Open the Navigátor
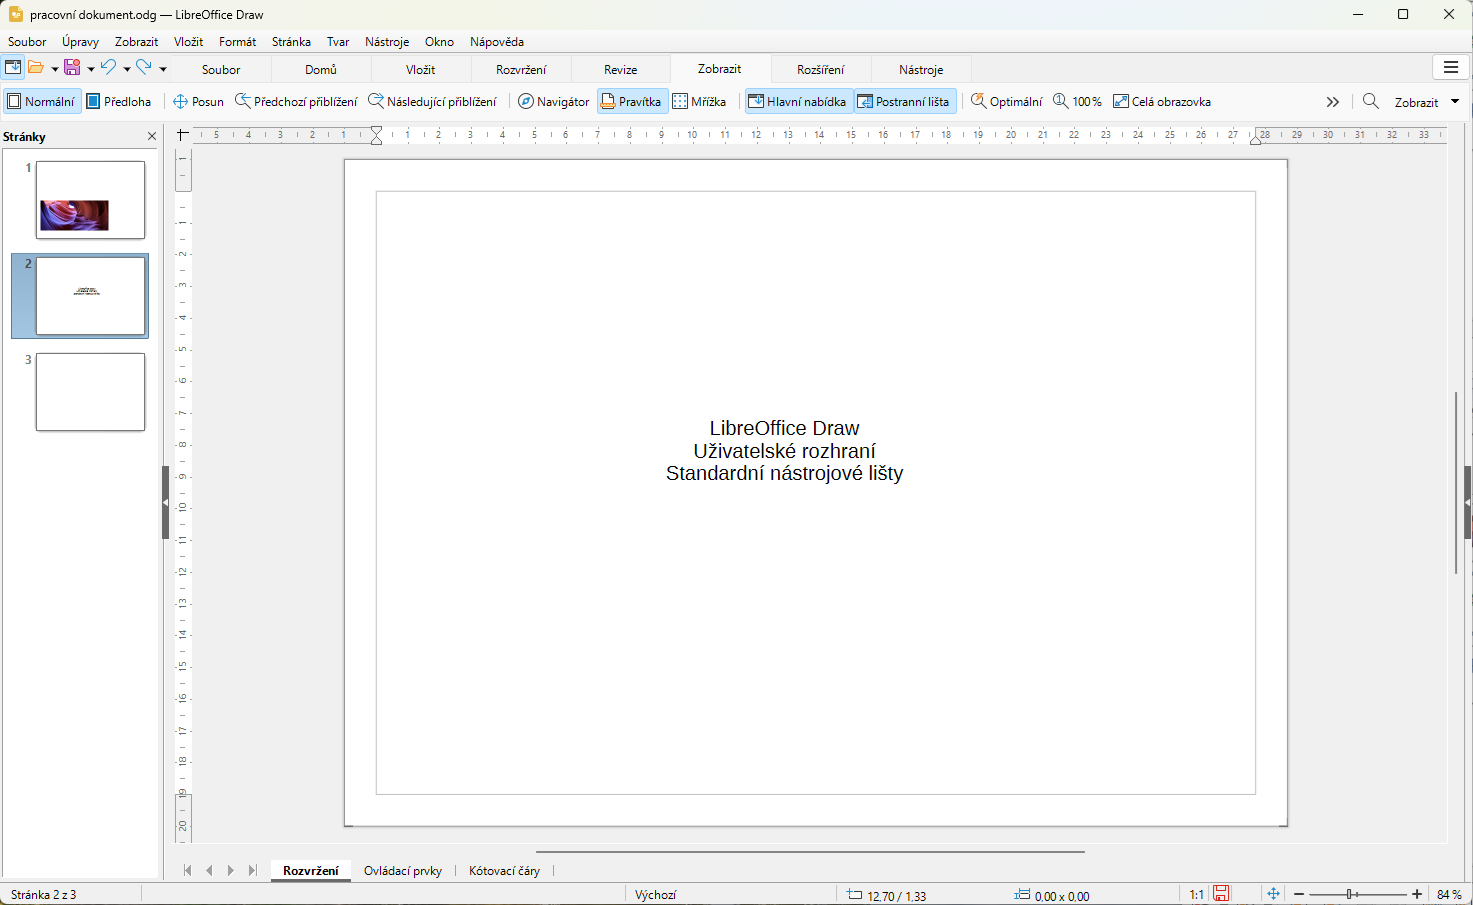Image resolution: width=1473 pixels, height=905 pixels. coord(554,101)
